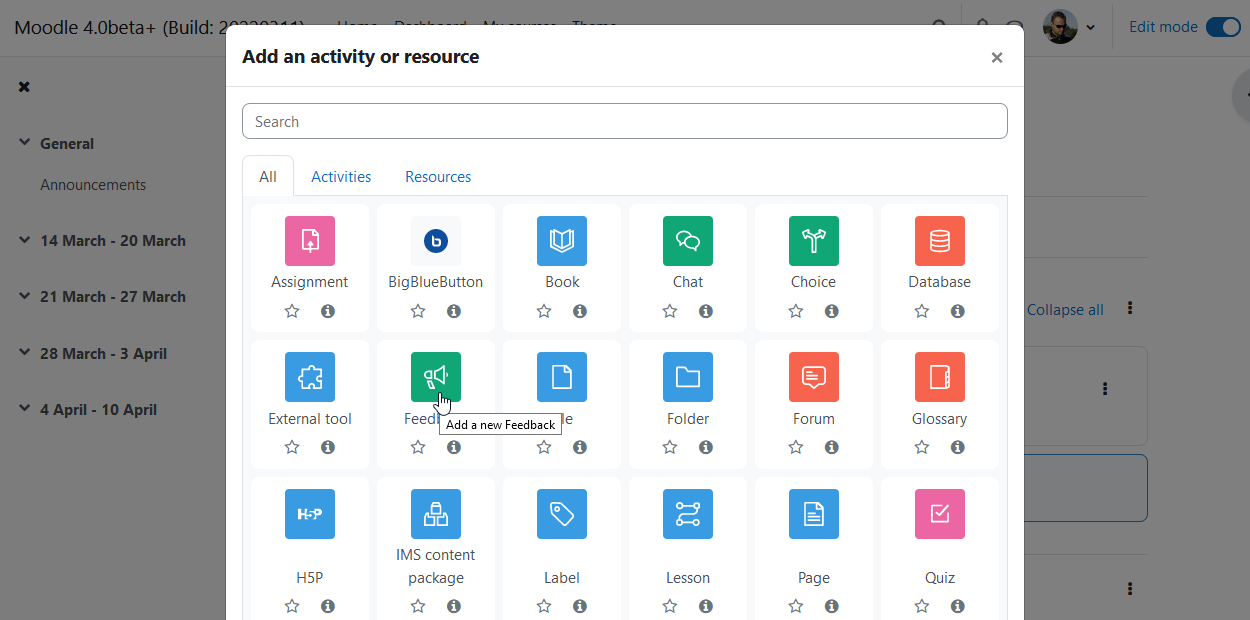Show info for Database activity

click(958, 311)
